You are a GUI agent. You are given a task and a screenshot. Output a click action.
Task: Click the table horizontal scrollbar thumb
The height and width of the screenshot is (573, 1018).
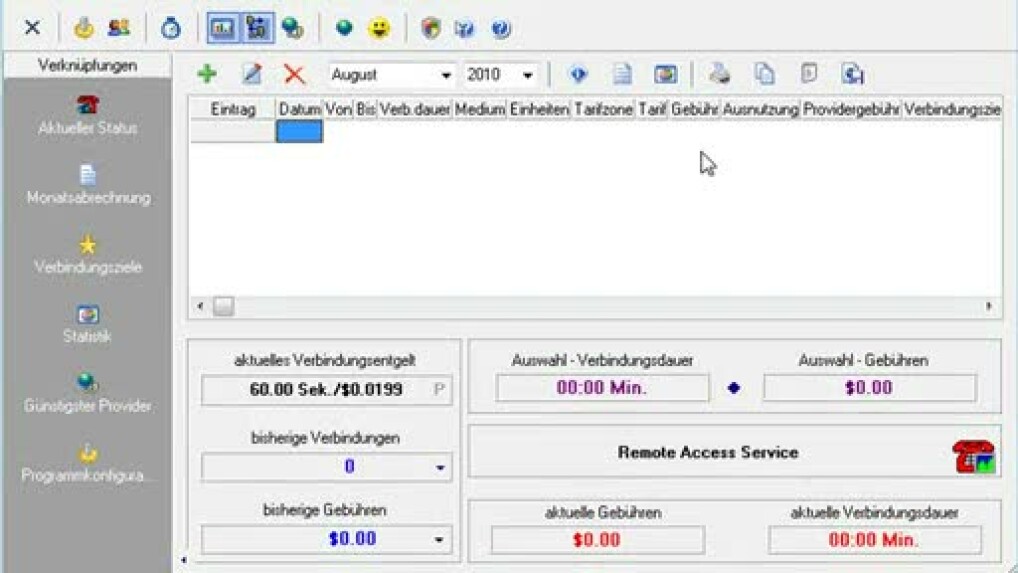[x=223, y=306]
